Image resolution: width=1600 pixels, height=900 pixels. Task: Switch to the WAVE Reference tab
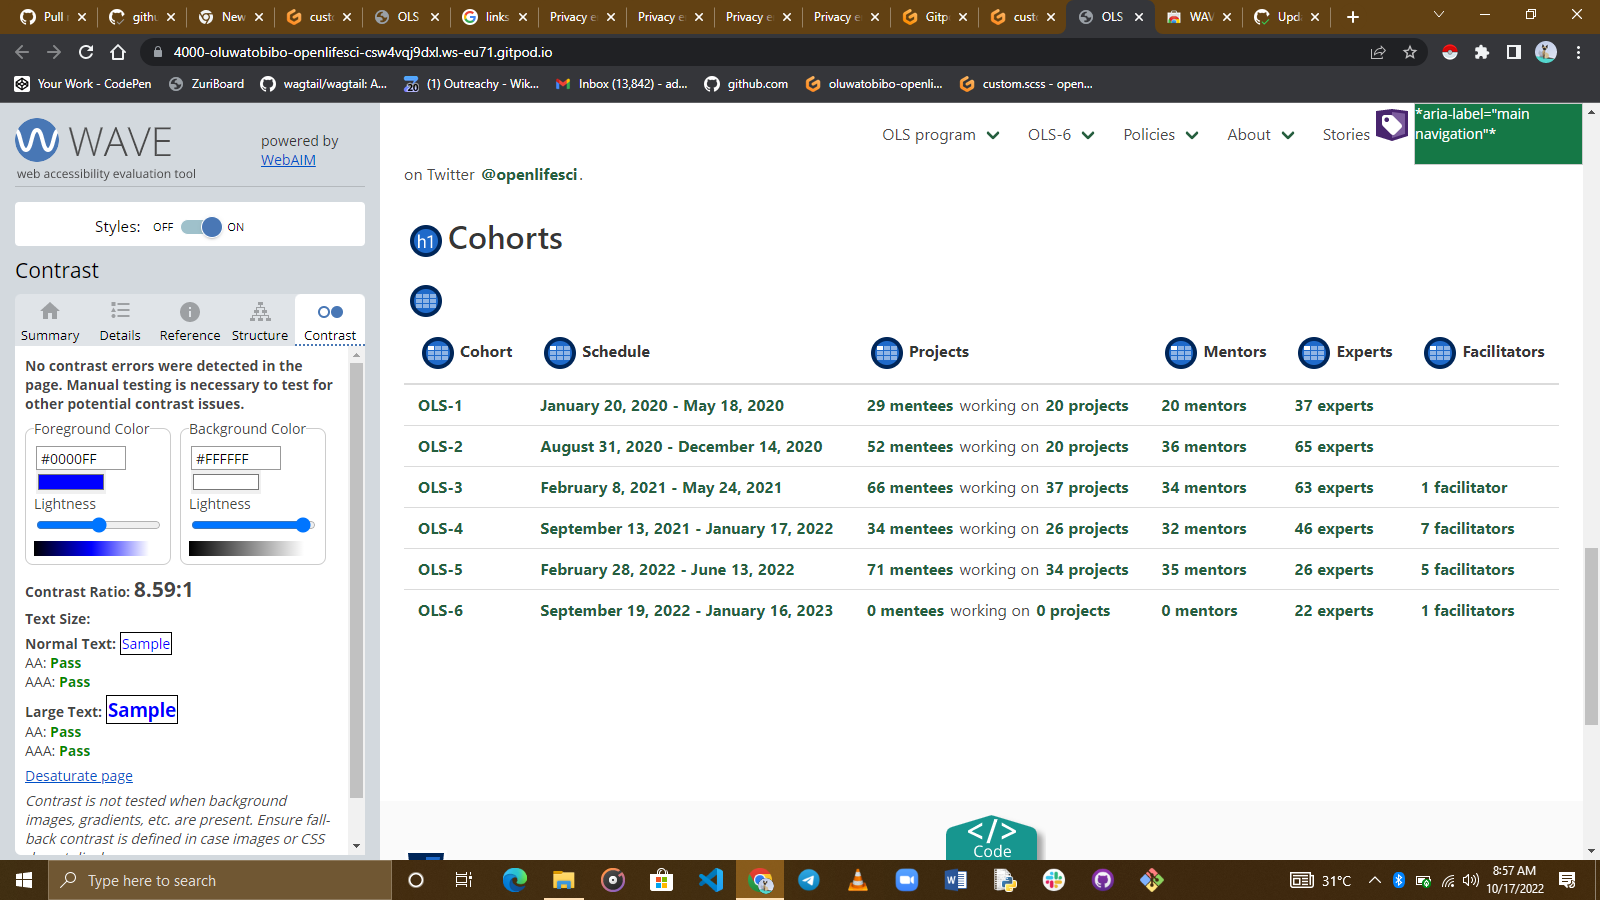coord(190,321)
